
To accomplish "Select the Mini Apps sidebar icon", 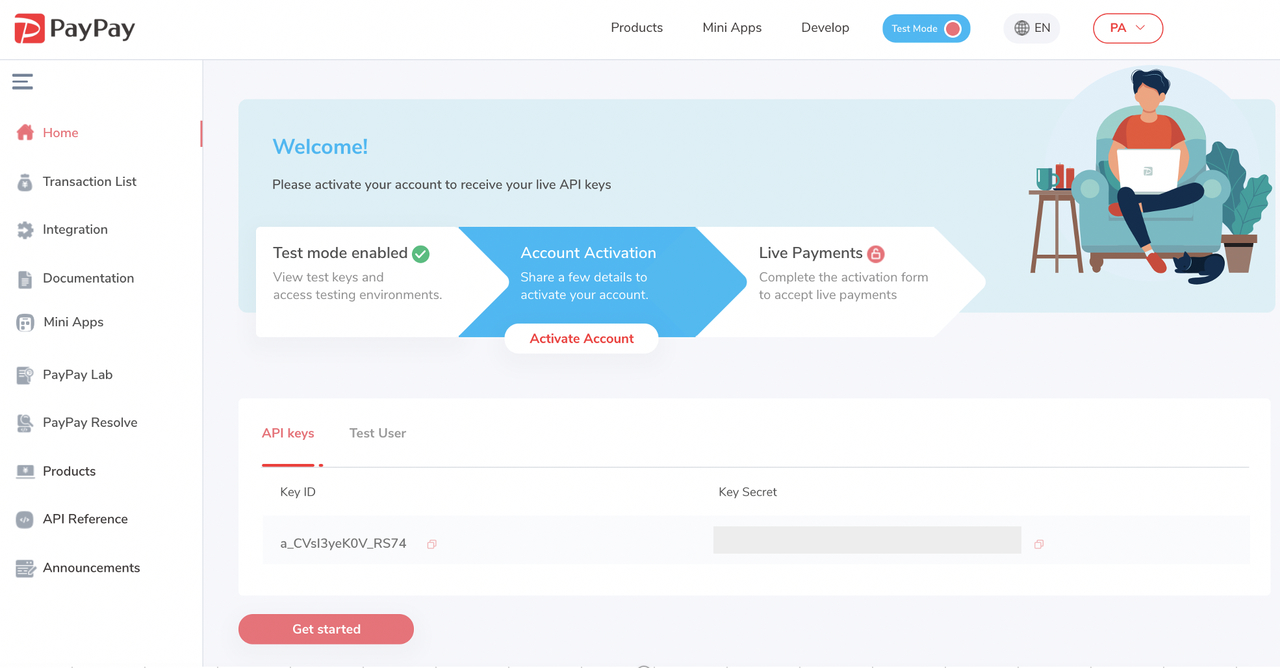I will pos(25,323).
